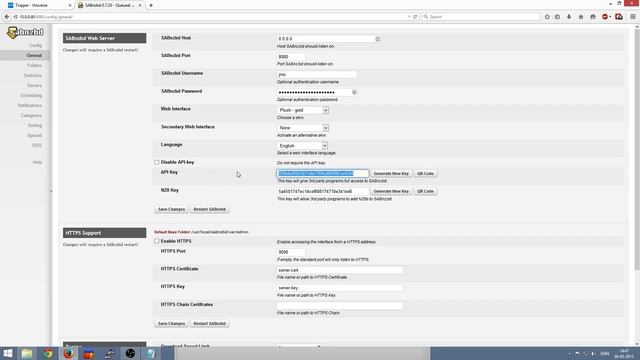Open the address bar history dropdown arrow
The image size is (640, 360).
point(409,17)
